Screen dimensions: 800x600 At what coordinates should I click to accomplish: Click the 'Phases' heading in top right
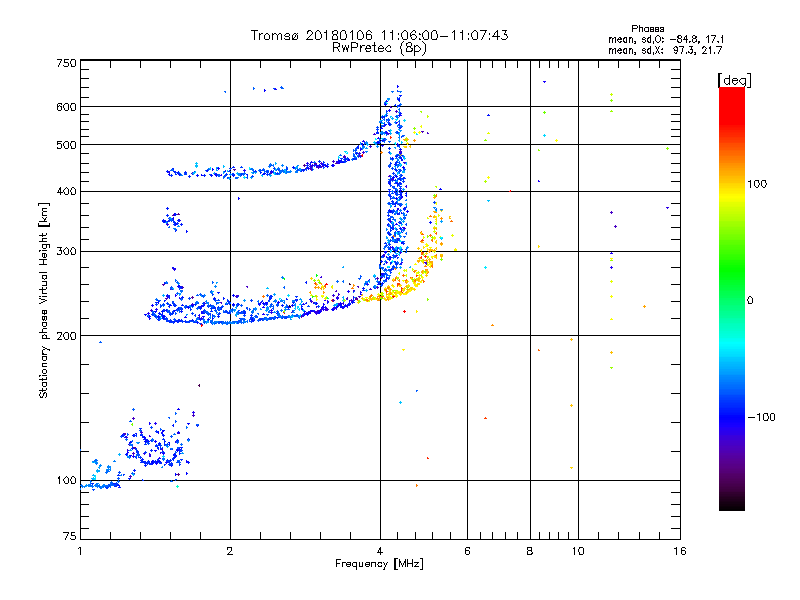[647, 29]
